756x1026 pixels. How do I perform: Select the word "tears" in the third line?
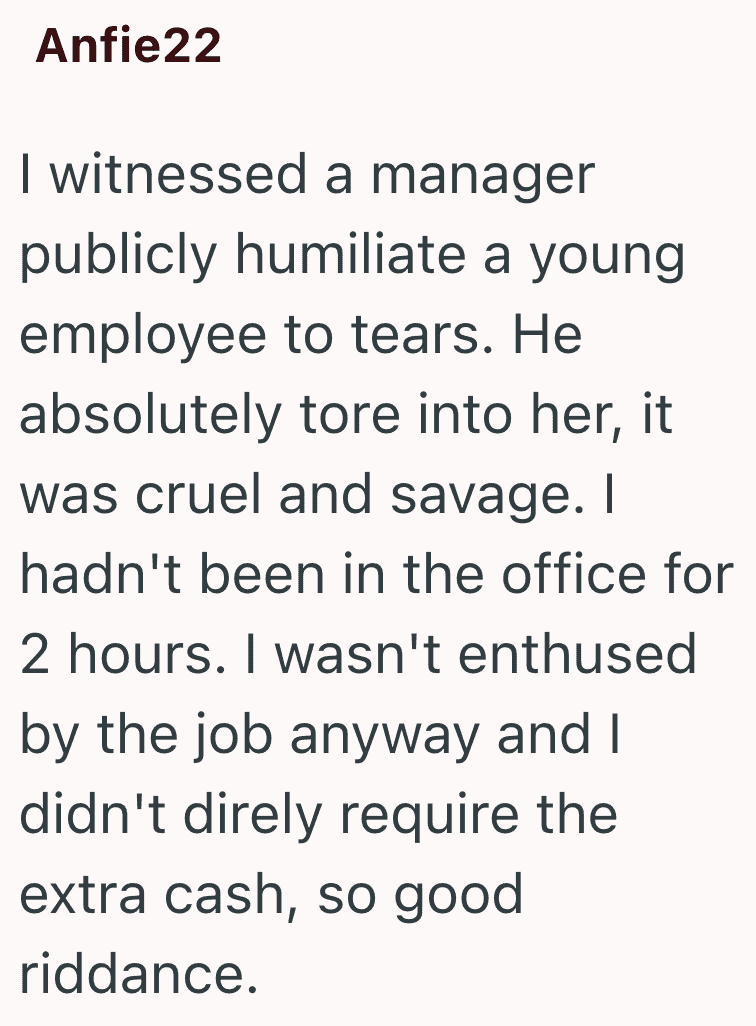click(x=415, y=334)
